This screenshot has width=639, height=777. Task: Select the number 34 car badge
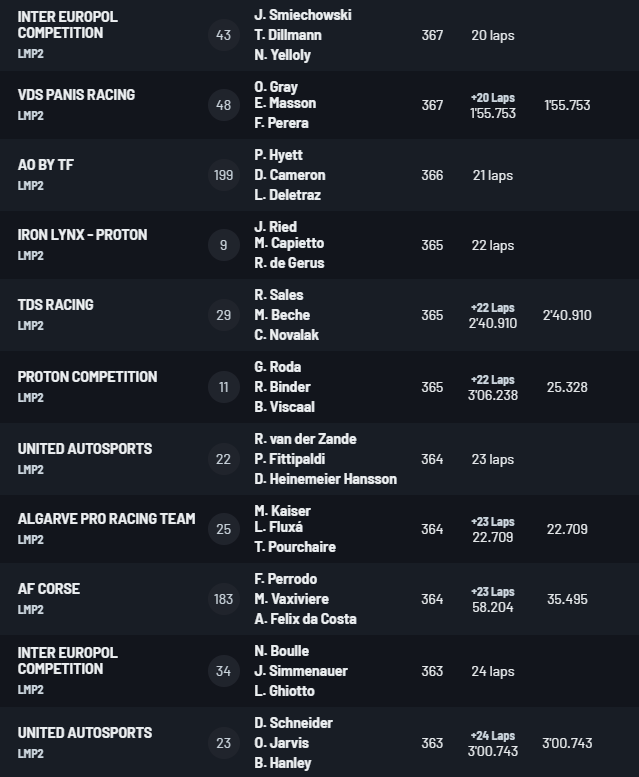click(x=223, y=671)
